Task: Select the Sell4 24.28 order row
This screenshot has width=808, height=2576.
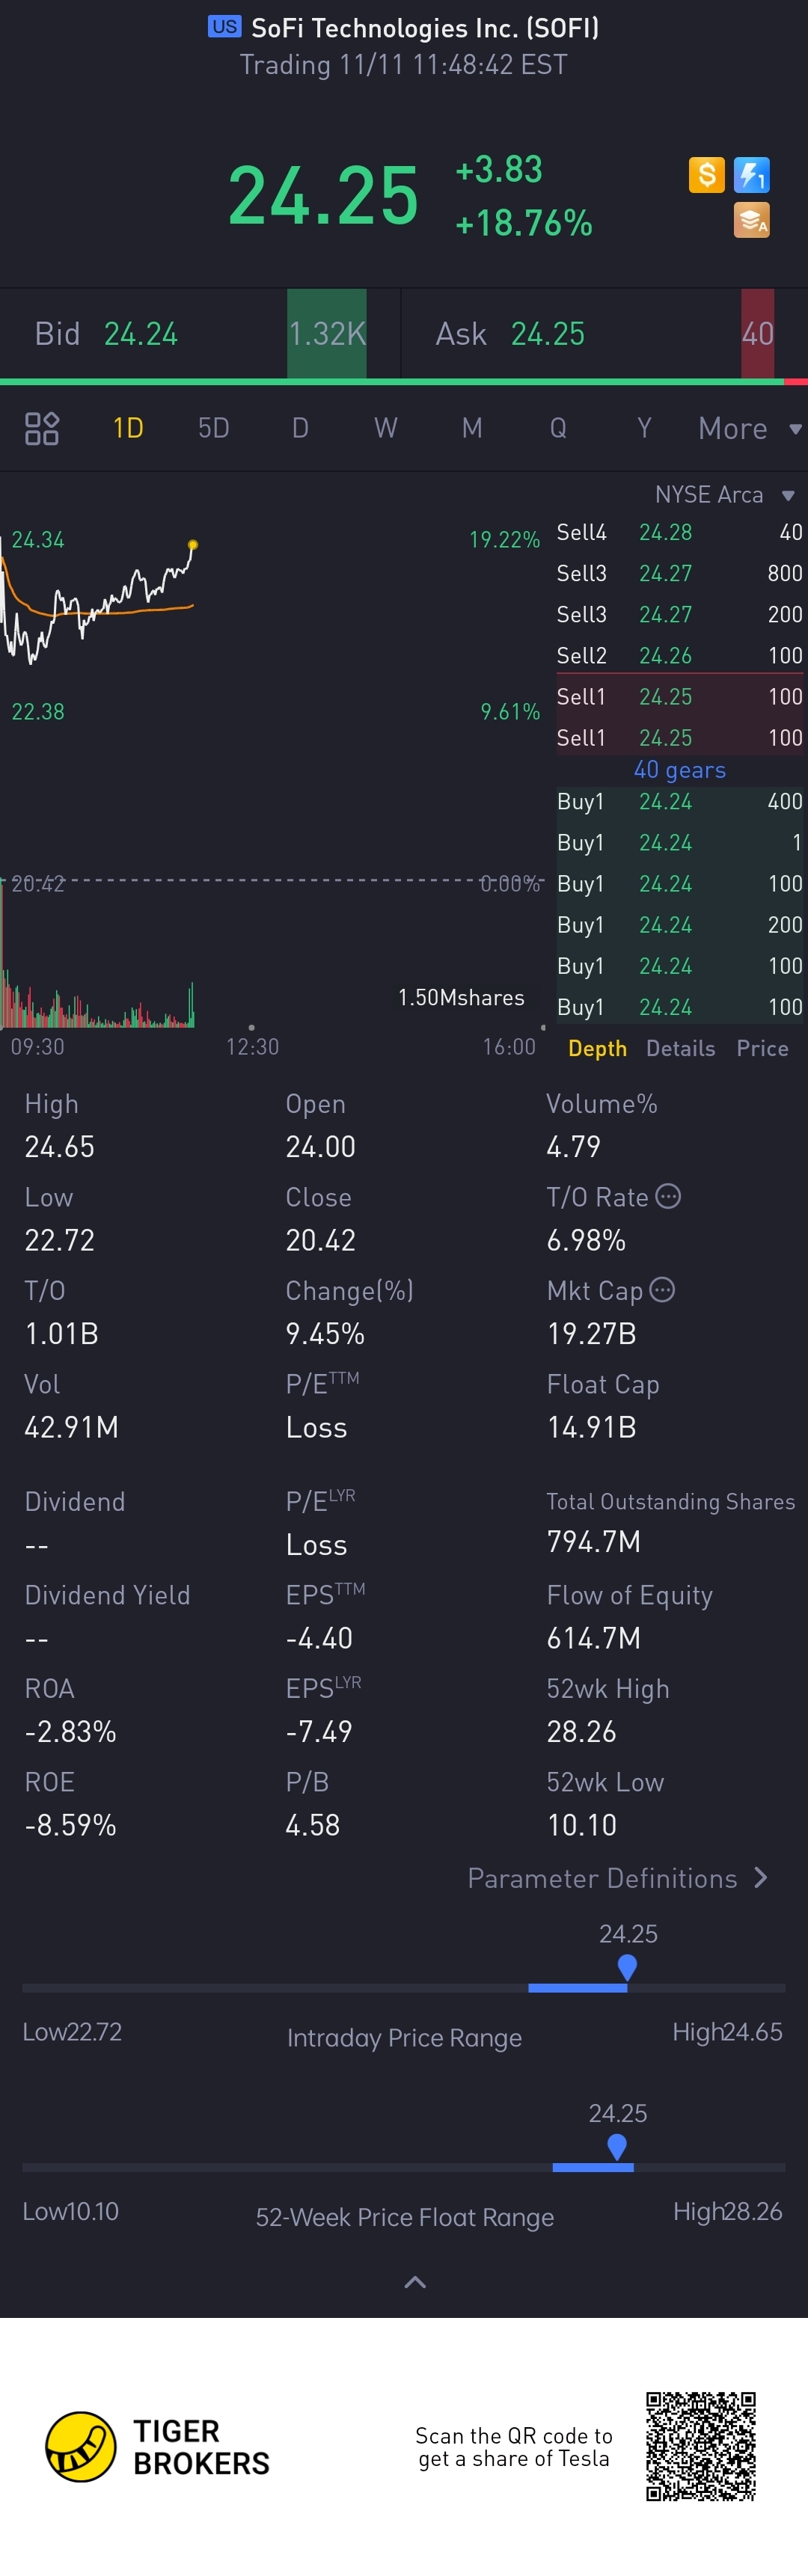Action: [680, 532]
